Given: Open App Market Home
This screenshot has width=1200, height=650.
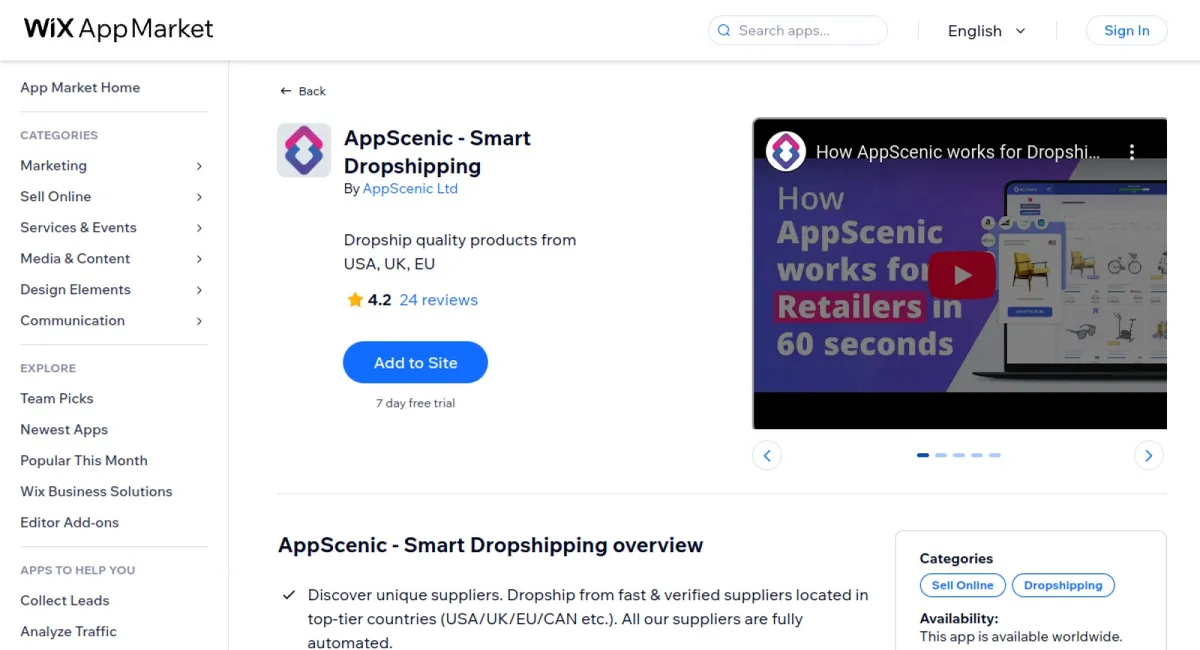Looking at the screenshot, I should click(80, 88).
